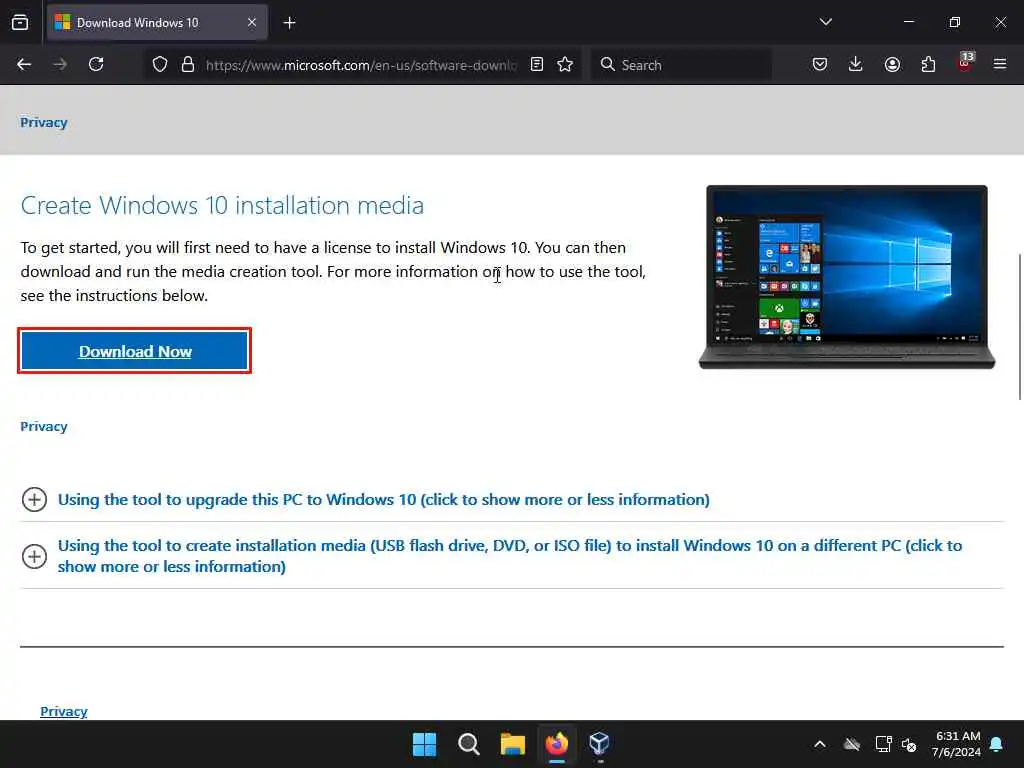Close the Download Windows 10 tab
The width and height of the screenshot is (1024, 768).
[x=252, y=23]
